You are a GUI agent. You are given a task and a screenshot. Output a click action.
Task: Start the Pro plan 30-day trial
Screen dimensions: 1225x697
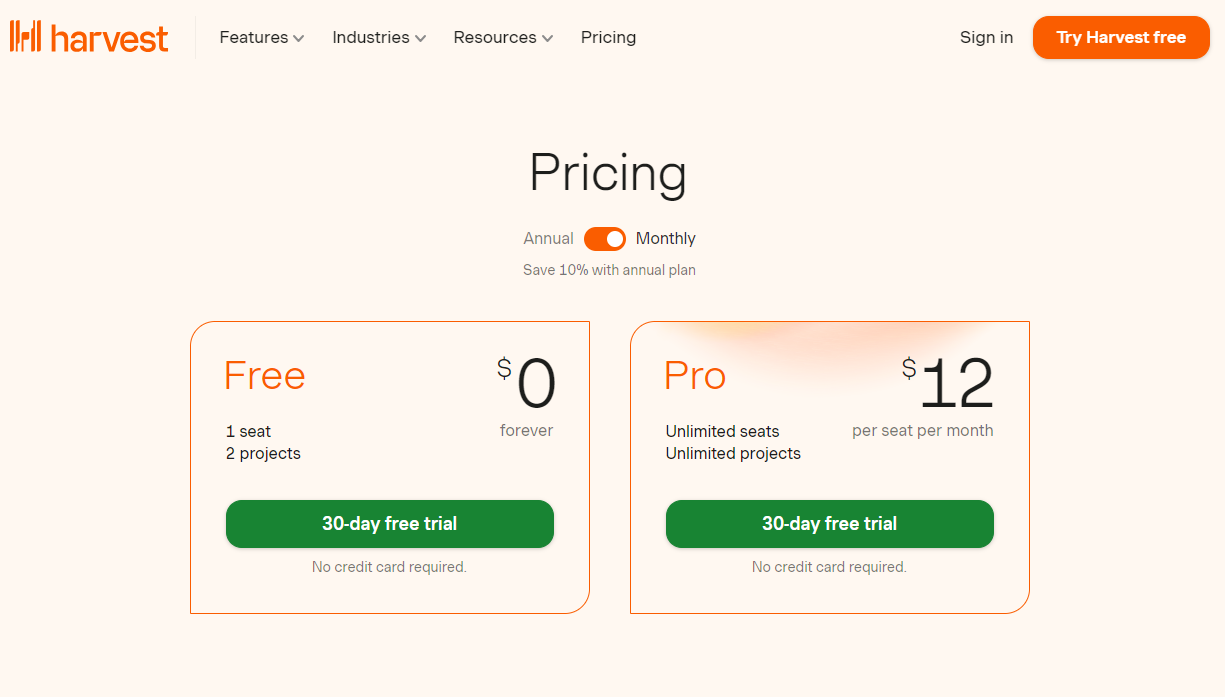[x=830, y=524]
